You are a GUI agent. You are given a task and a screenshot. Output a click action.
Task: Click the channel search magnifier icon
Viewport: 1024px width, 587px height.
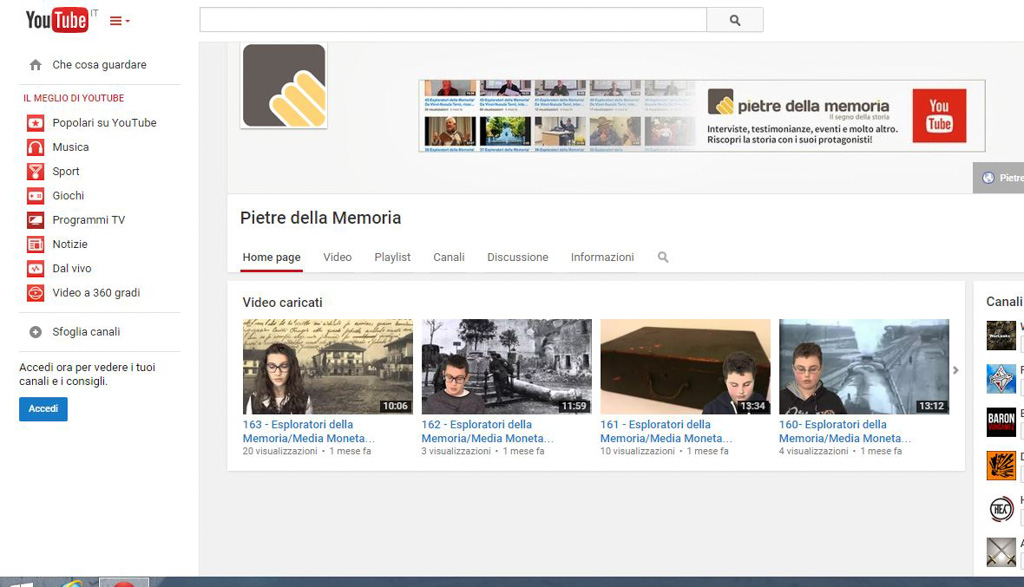663,257
